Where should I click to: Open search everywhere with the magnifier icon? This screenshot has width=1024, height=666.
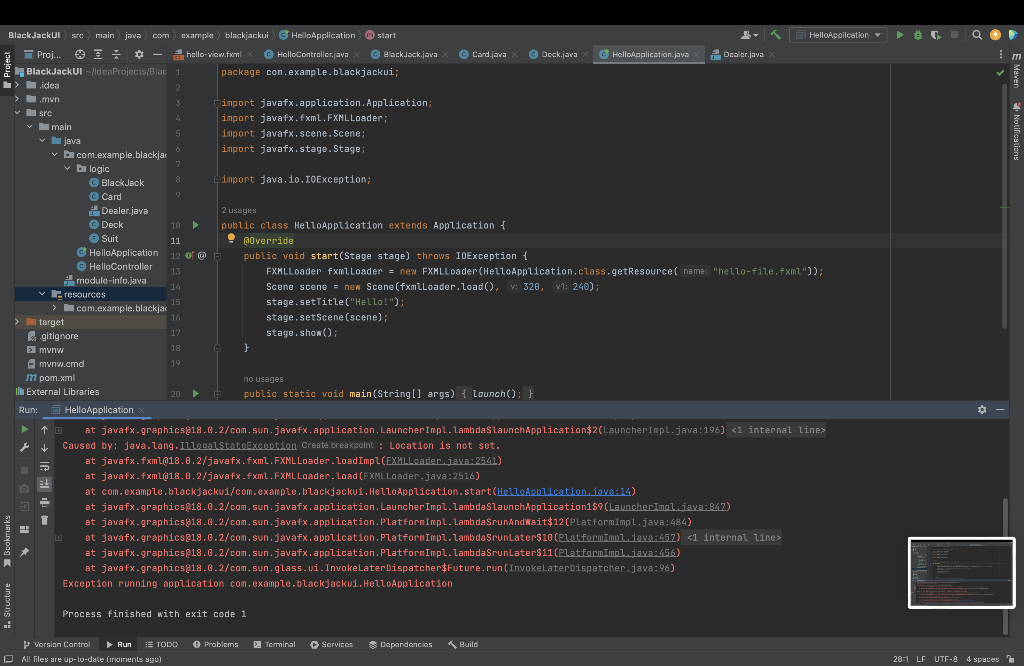point(977,33)
